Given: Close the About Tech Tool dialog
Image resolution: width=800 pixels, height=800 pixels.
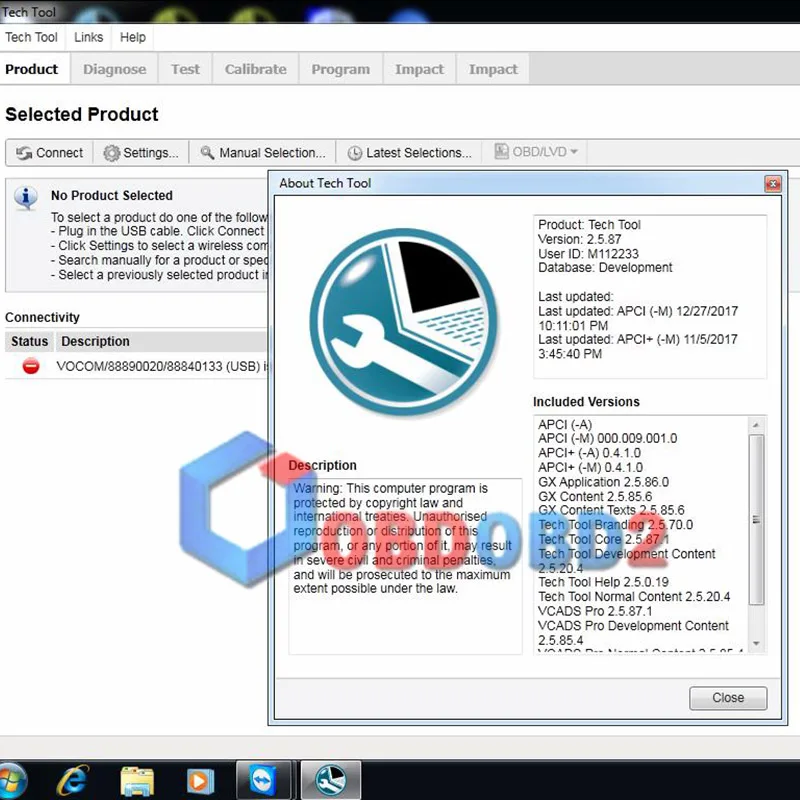Looking at the screenshot, I should pyautogui.click(x=728, y=697).
